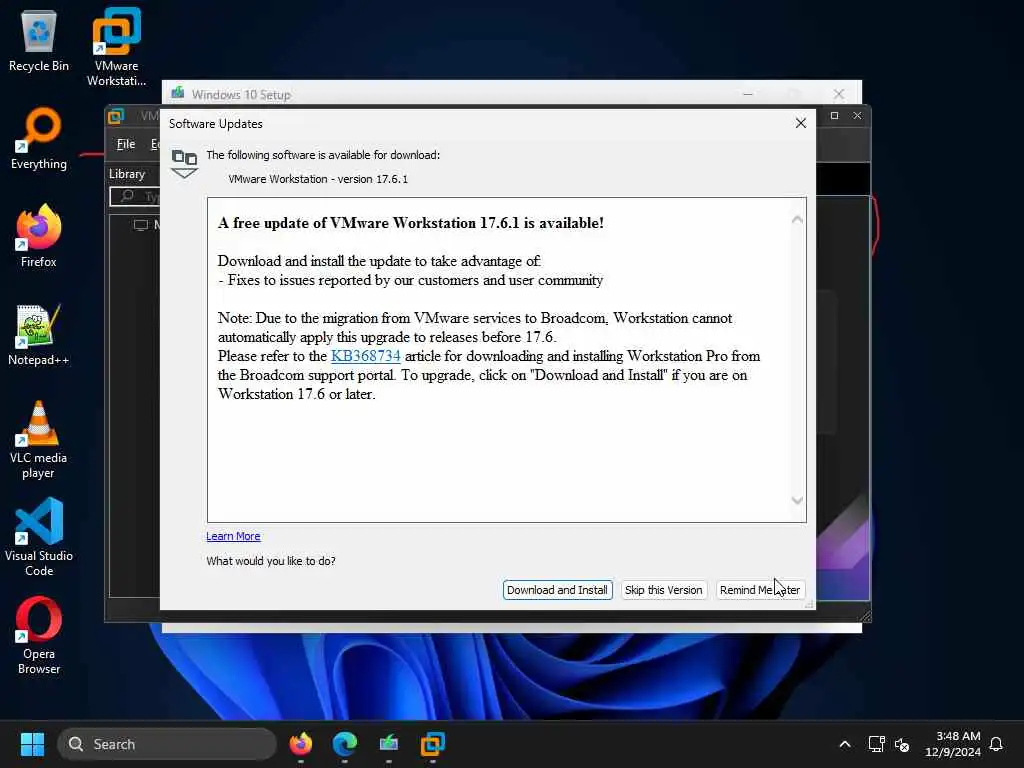Click Download and Install button
Image resolution: width=1024 pixels, height=768 pixels.
pos(557,590)
